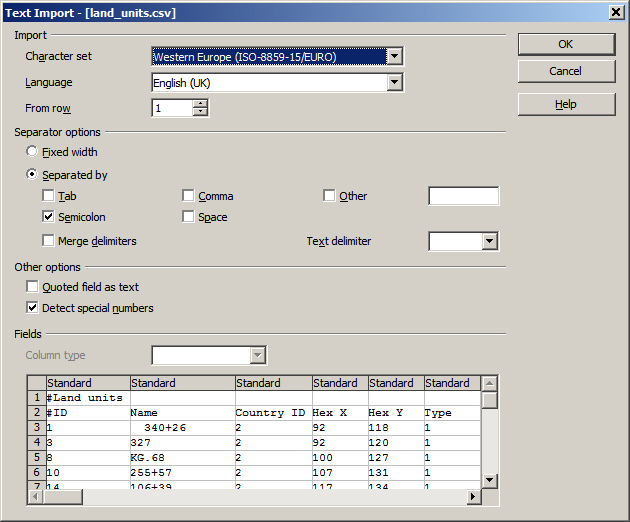Select the Standard header above Name column
630x522 pixels.
tap(182, 383)
